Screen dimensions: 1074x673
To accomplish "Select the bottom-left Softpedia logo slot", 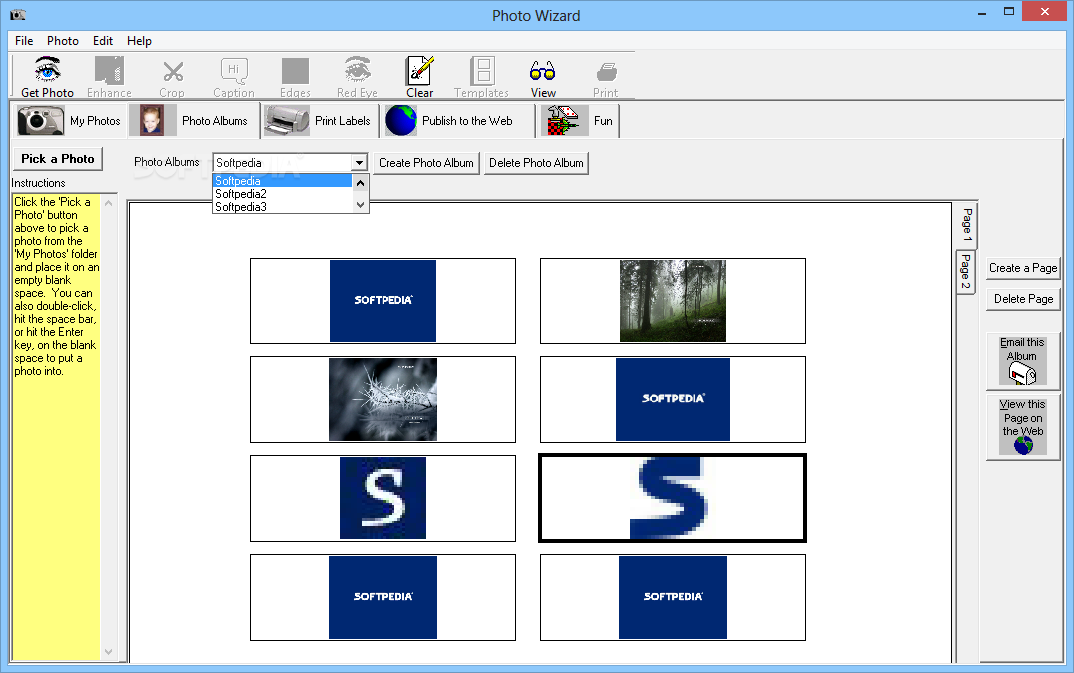I will (383, 598).
